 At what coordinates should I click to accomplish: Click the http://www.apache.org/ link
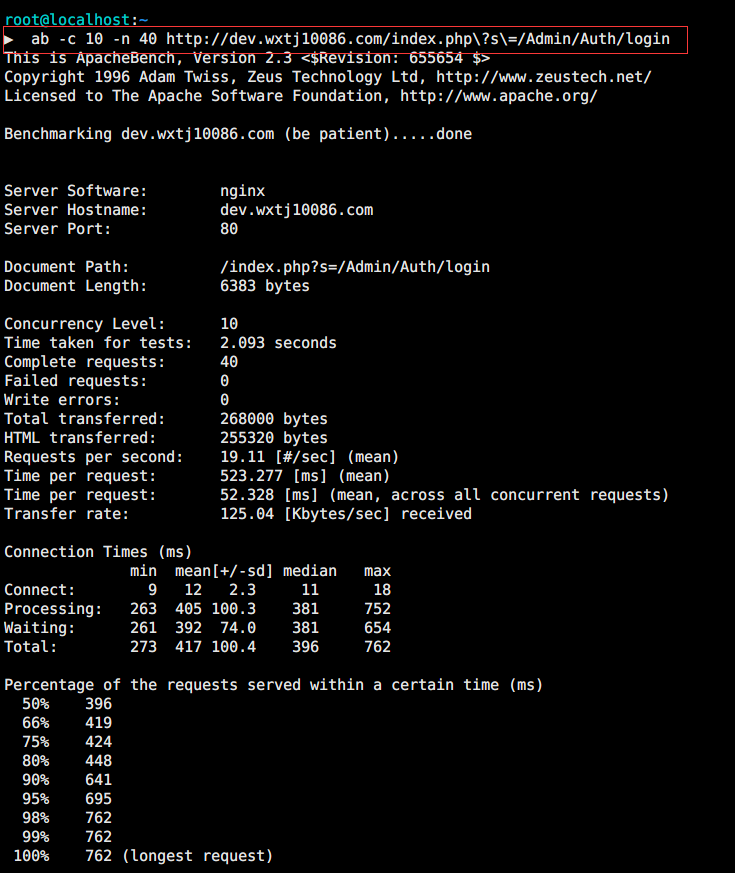498,96
